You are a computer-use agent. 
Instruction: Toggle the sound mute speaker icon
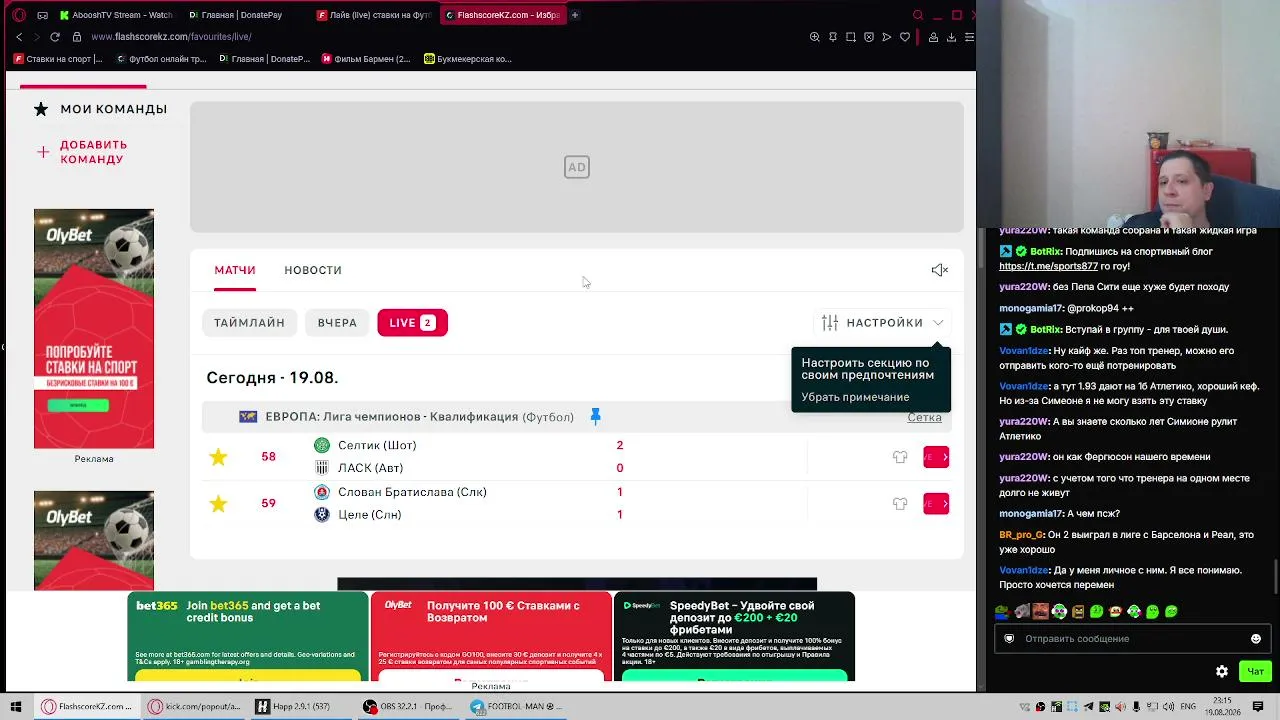(x=939, y=270)
